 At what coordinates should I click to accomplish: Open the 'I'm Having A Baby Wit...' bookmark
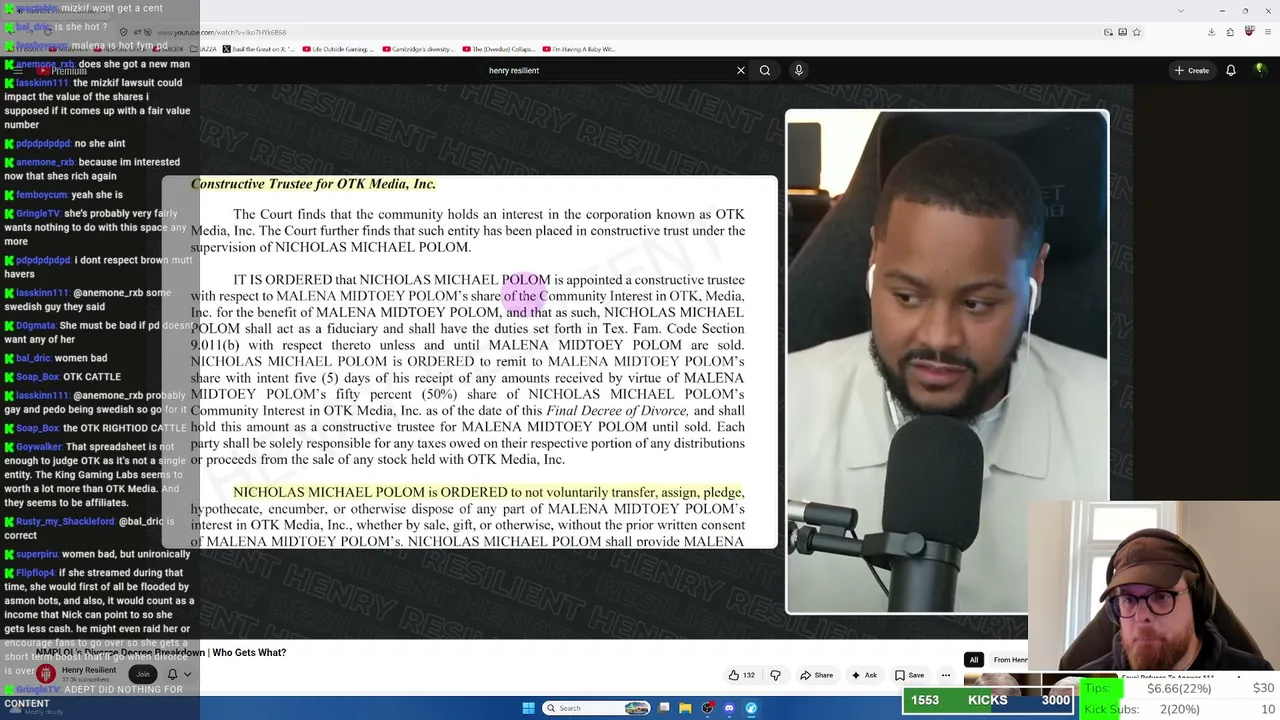point(580,49)
